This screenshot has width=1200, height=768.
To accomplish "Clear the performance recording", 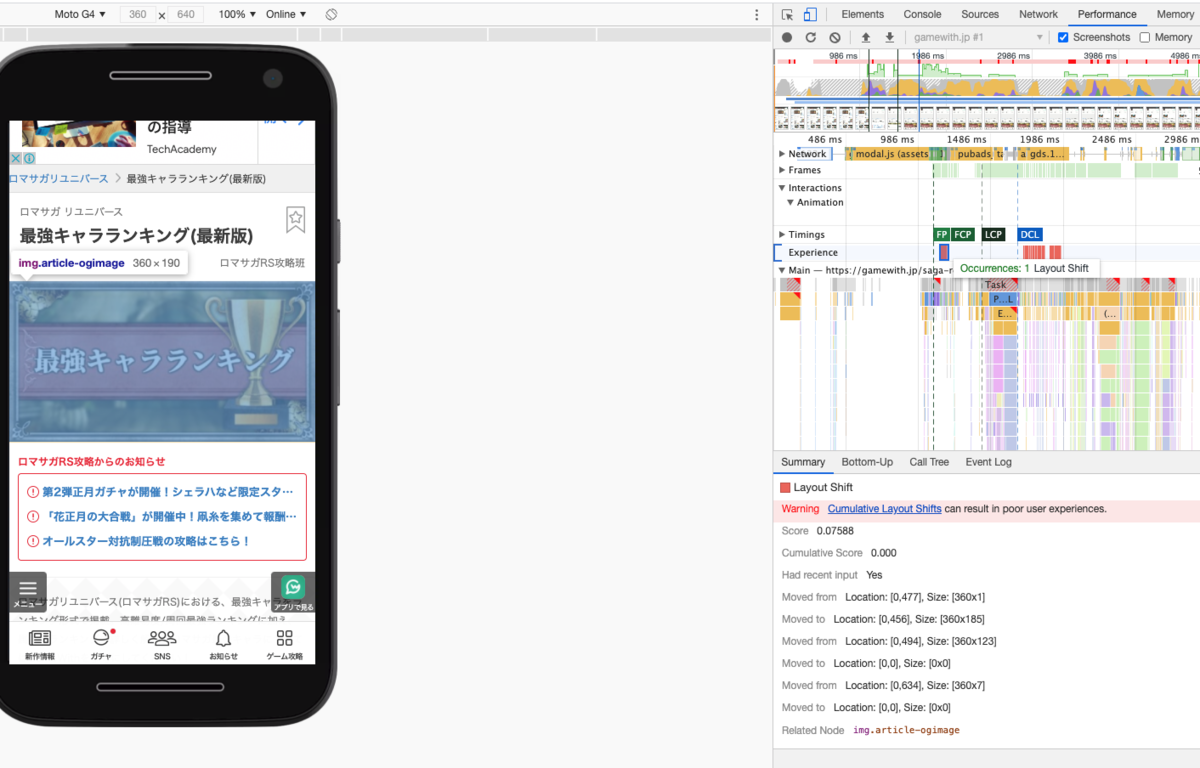I will point(834,37).
